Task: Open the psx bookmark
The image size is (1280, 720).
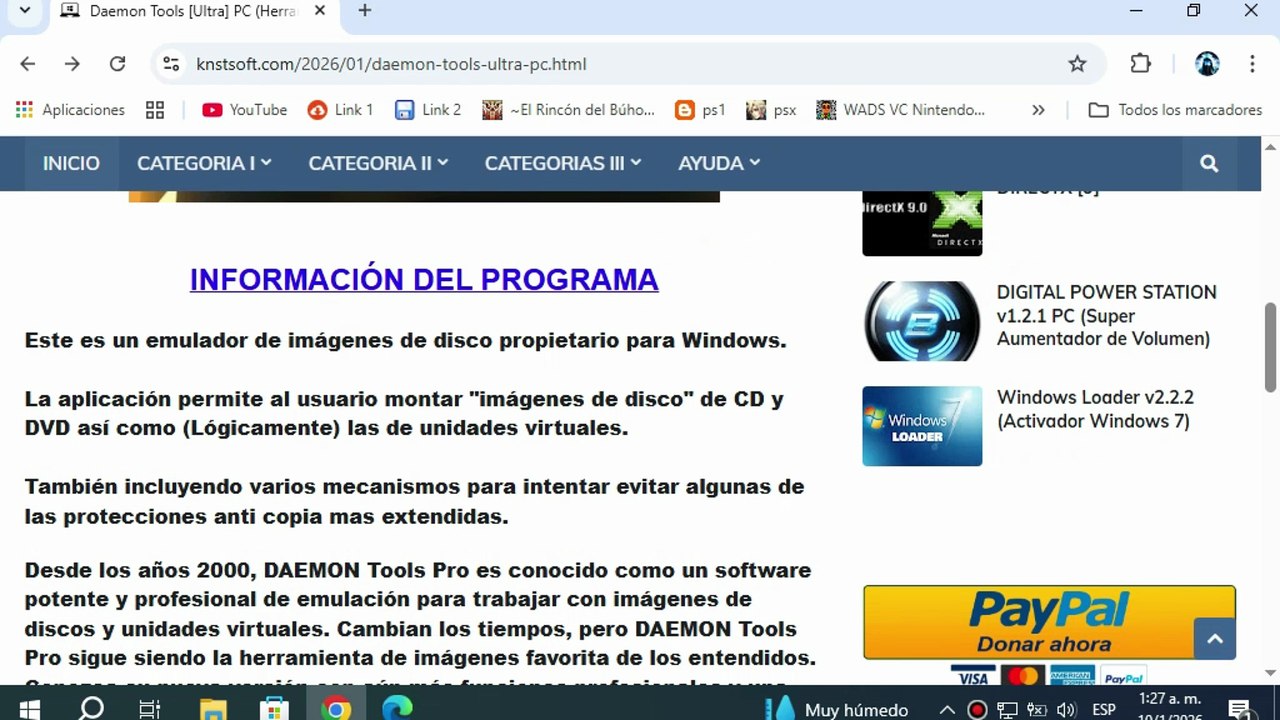Action: [771, 110]
